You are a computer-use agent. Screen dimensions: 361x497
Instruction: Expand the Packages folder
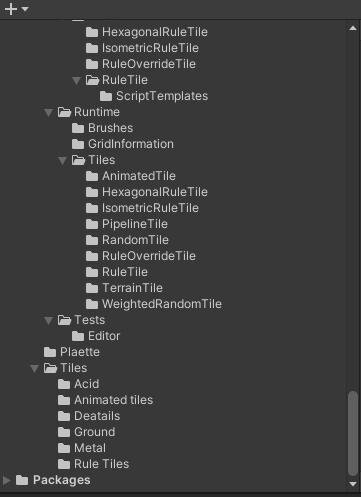coord(6,480)
